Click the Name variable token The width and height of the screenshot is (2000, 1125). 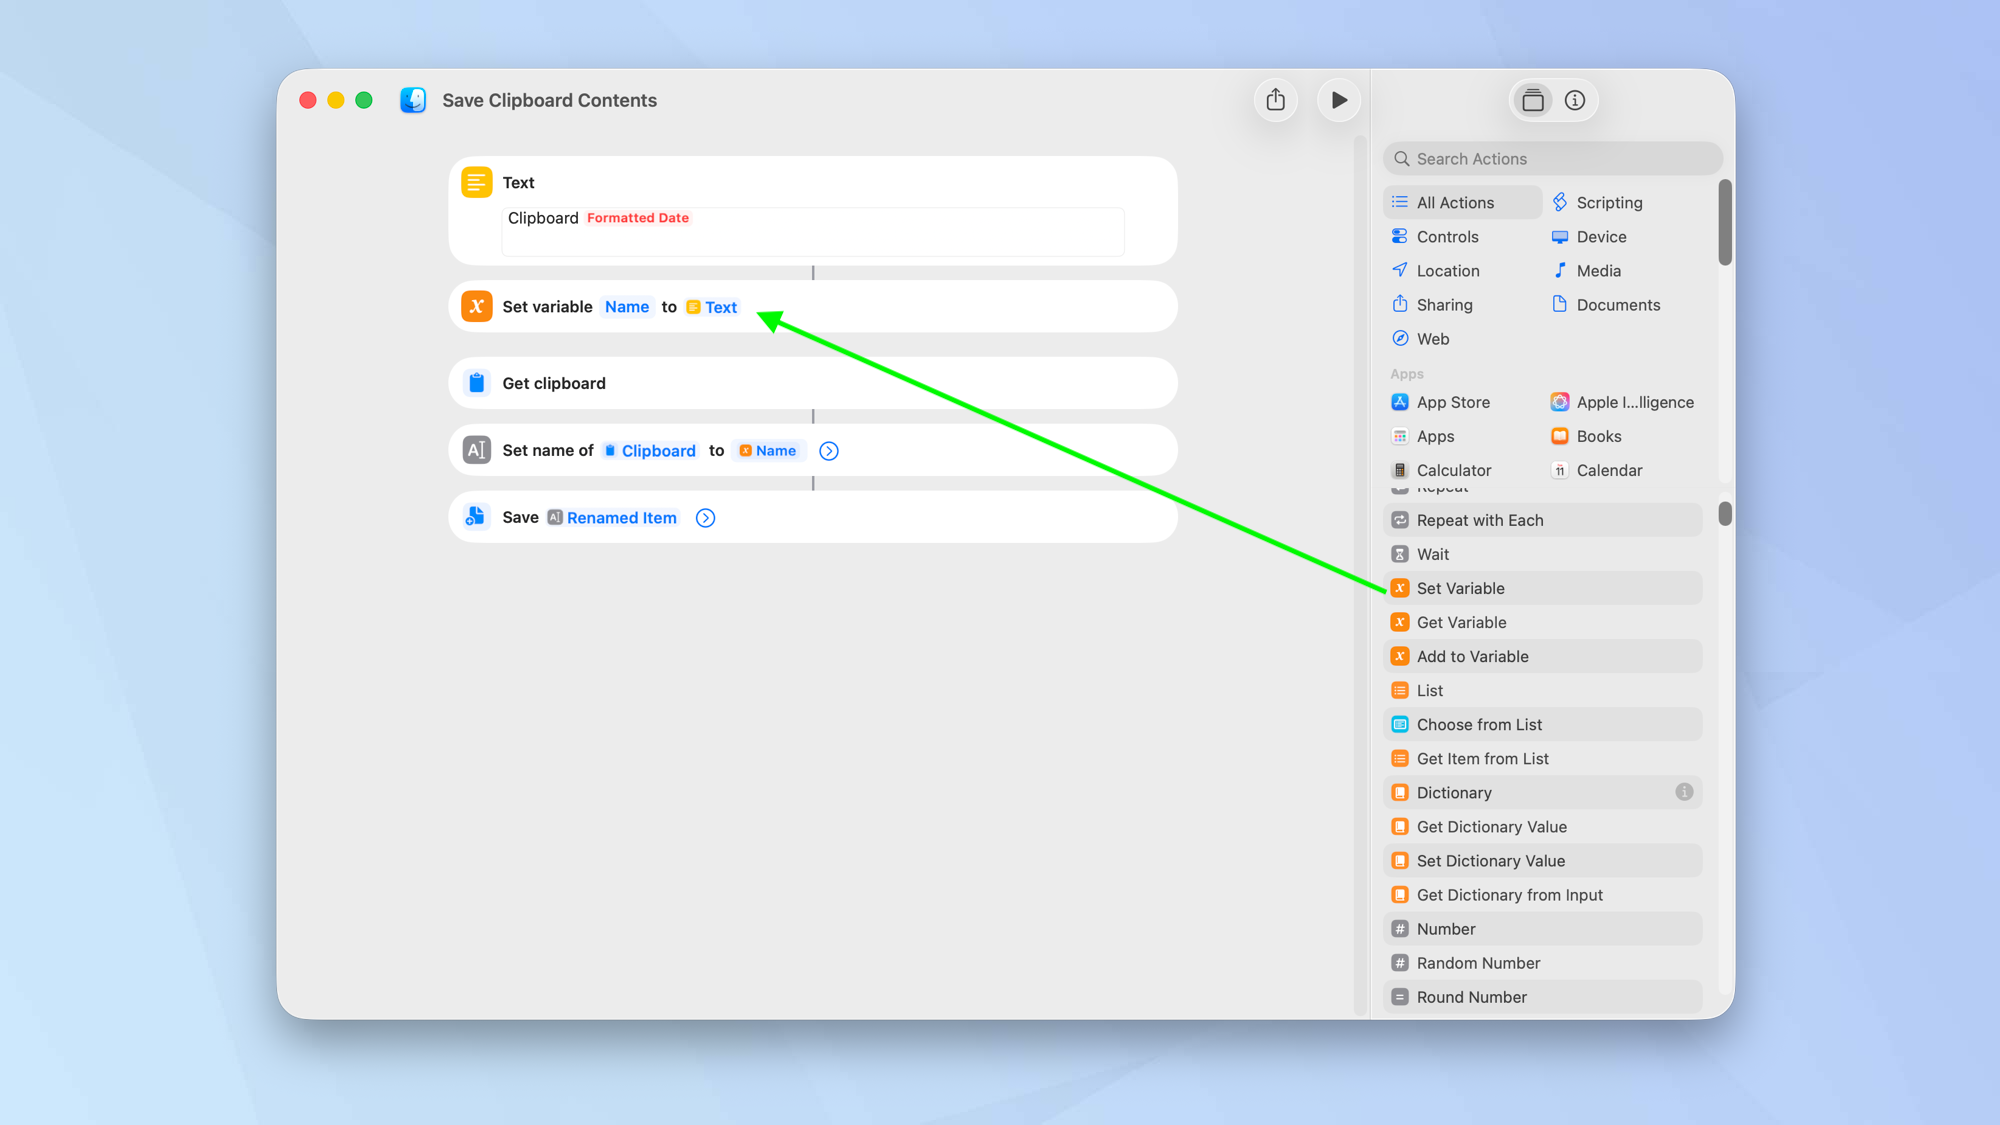click(627, 306)
